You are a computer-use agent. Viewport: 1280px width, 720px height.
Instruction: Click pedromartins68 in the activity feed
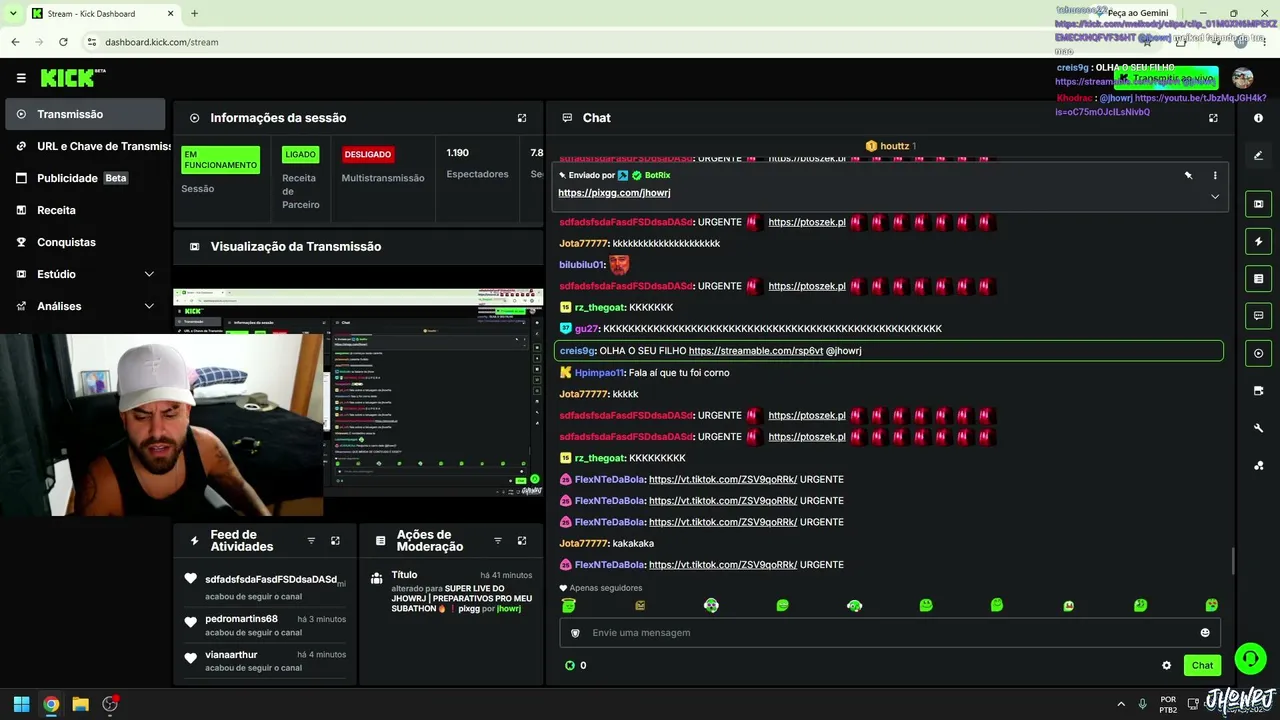tap(241, 619)
